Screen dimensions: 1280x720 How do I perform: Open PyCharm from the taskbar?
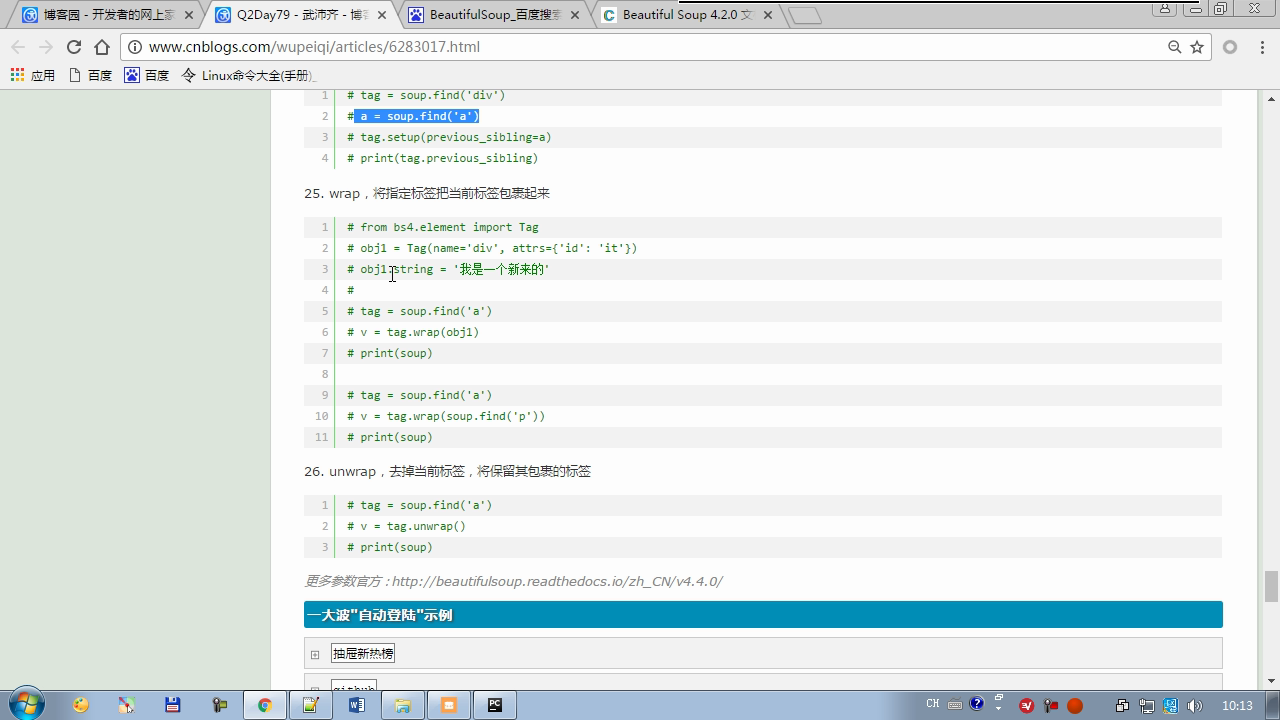pyautogui.click(x=495, y=705)
